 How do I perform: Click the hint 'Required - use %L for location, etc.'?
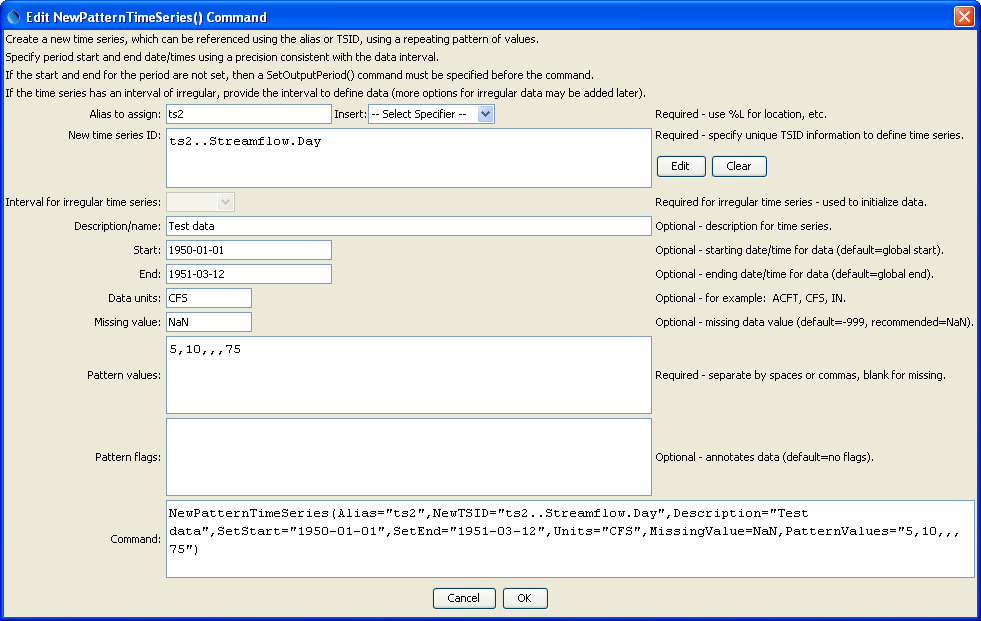pos(741,114)
